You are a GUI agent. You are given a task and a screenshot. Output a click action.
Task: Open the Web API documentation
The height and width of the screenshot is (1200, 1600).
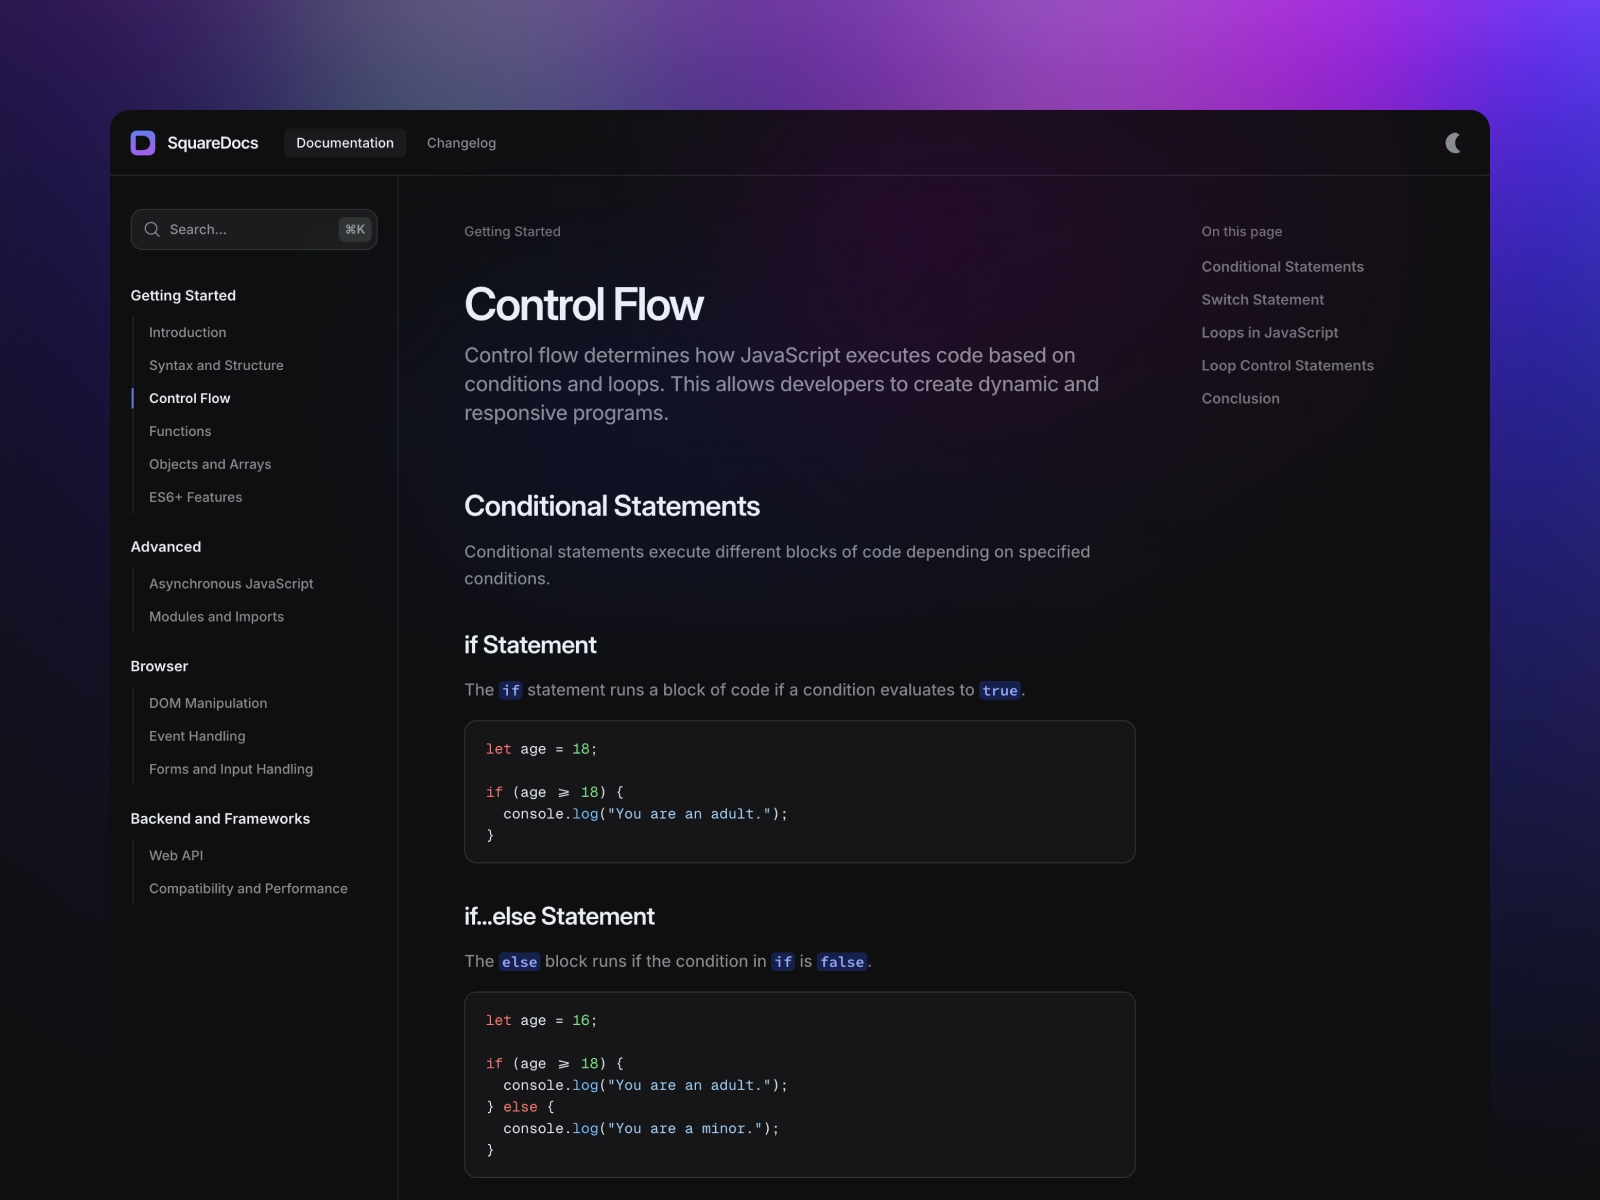click(x=176, y=855)
